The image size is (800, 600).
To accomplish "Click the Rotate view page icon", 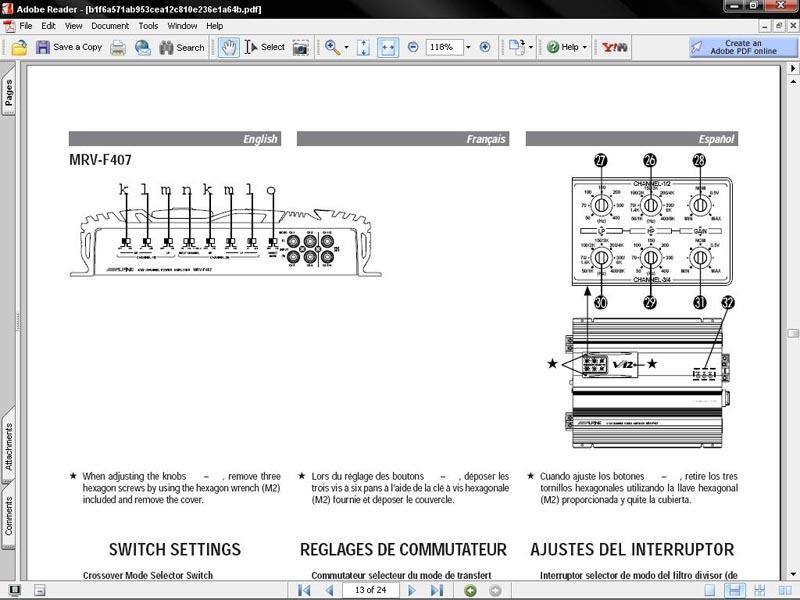I will [x=516, y=47].
